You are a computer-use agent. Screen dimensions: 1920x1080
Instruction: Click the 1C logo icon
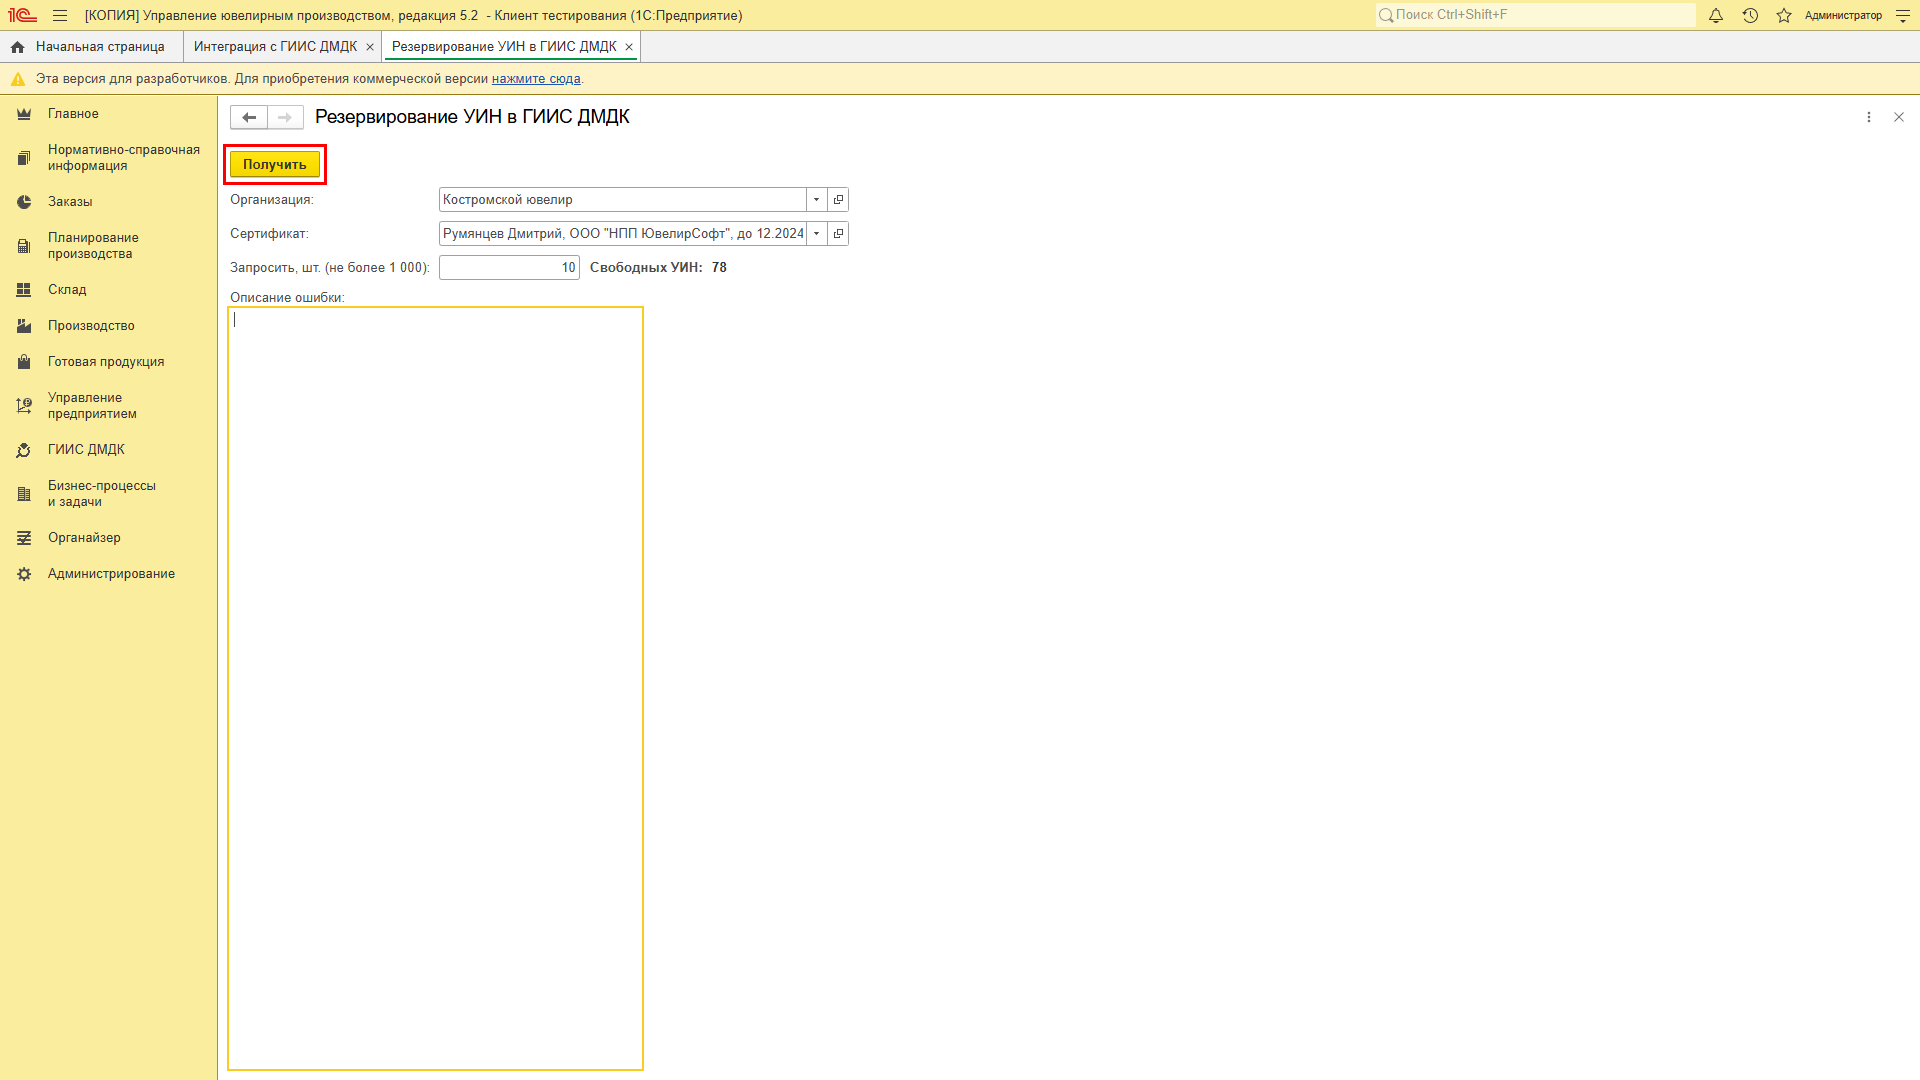click(22, 15)
